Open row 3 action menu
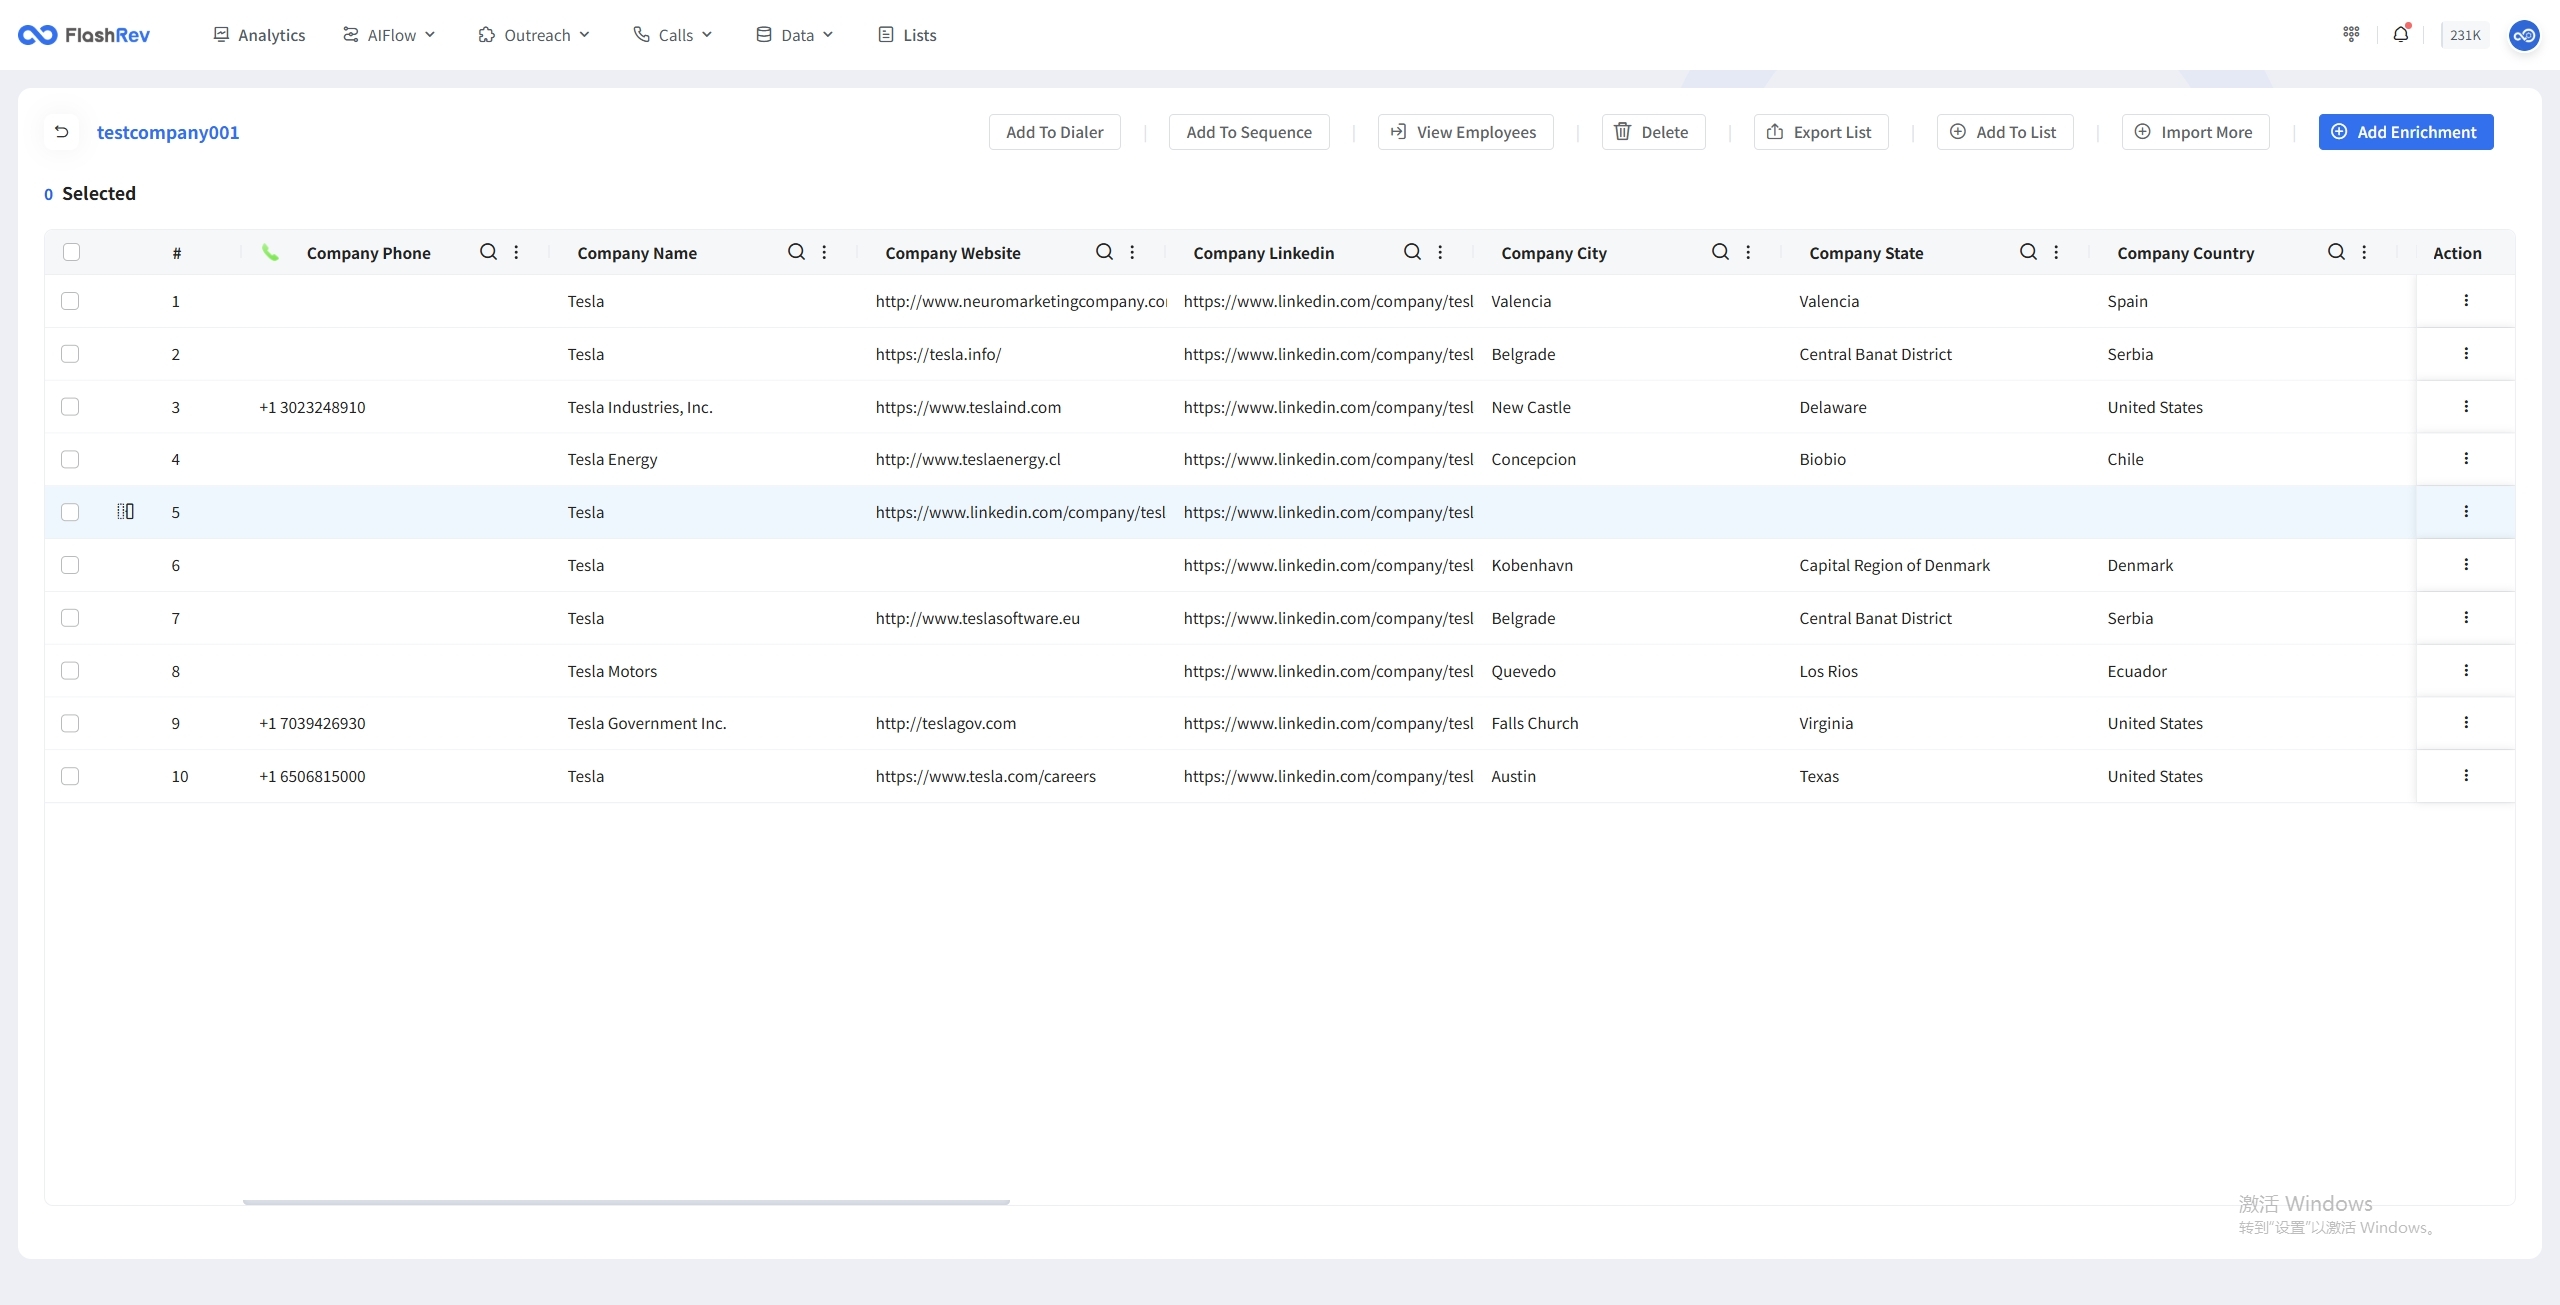 click(x=2466, y=407)
